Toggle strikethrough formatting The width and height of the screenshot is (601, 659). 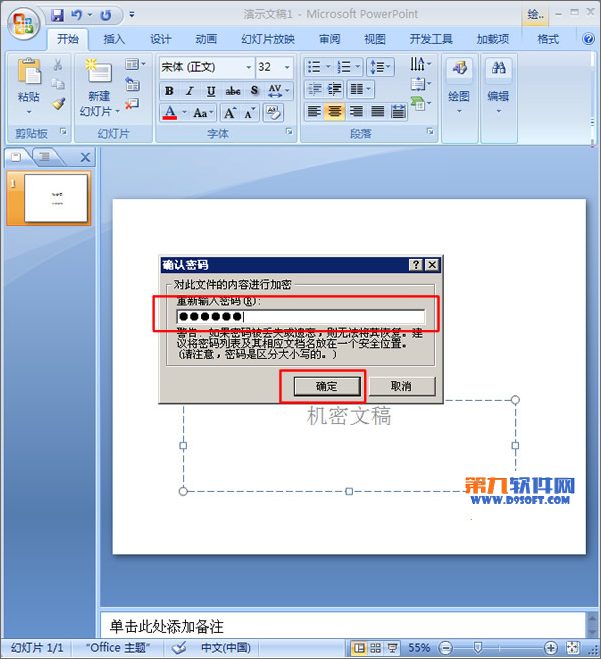pyautogui.click(x=233, y=91)
